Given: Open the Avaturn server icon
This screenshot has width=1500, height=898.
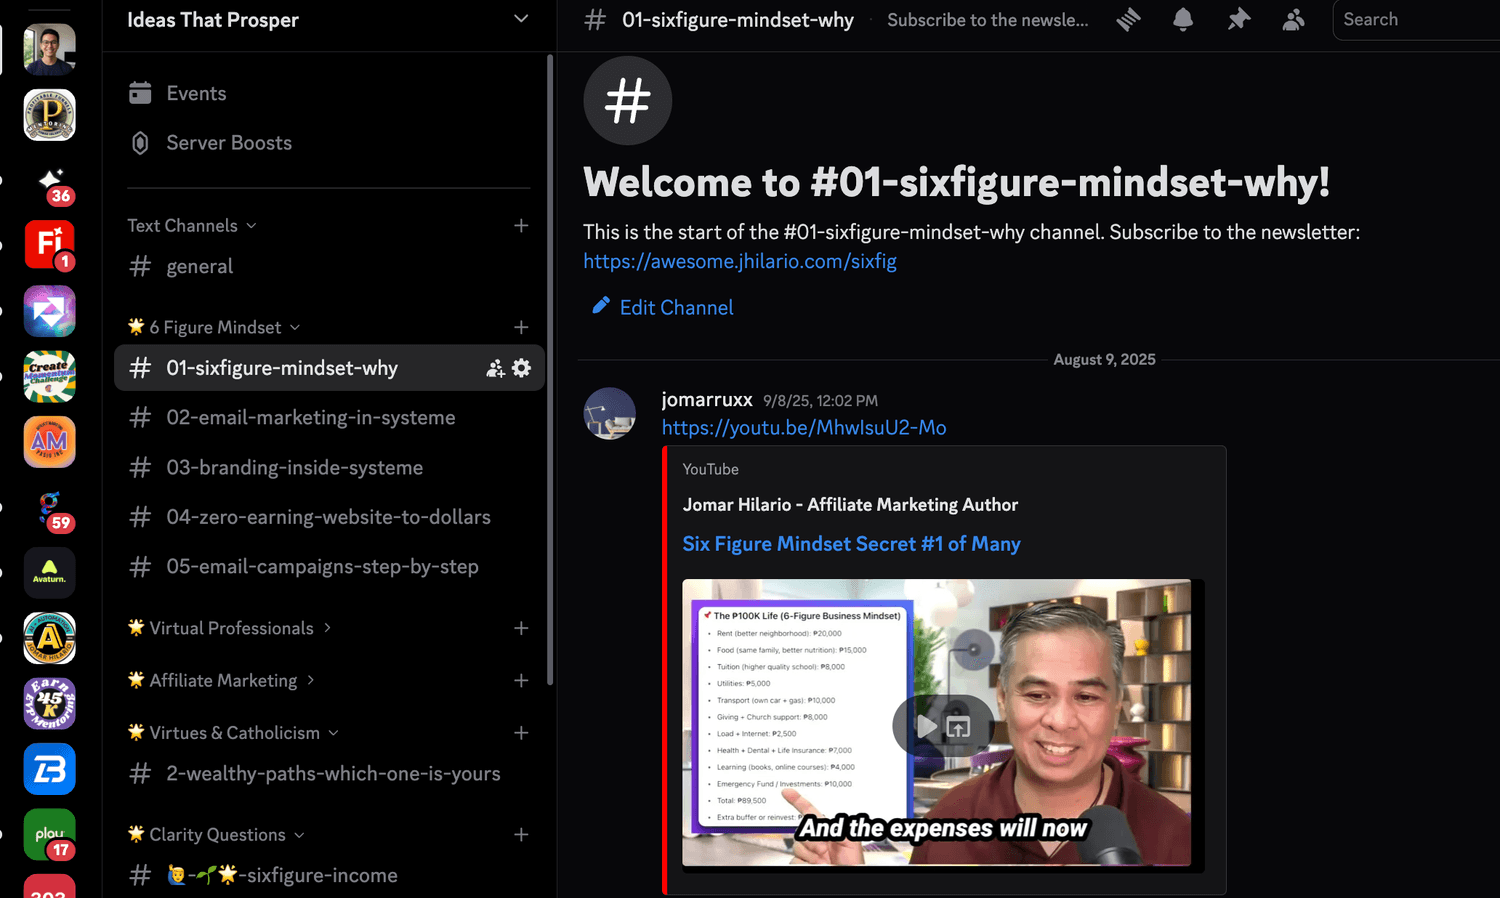Looking at the screenshot, I should (49, 573).
